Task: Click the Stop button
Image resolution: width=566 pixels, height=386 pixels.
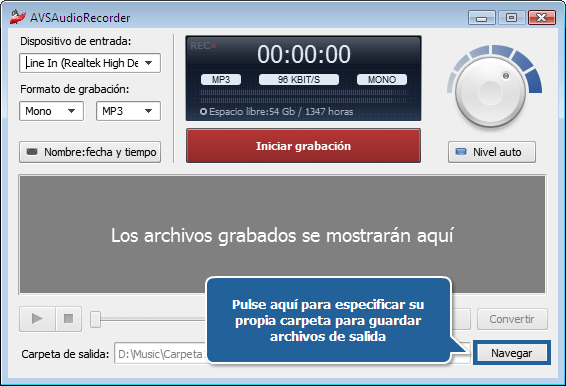Action: tap(69, 319)
